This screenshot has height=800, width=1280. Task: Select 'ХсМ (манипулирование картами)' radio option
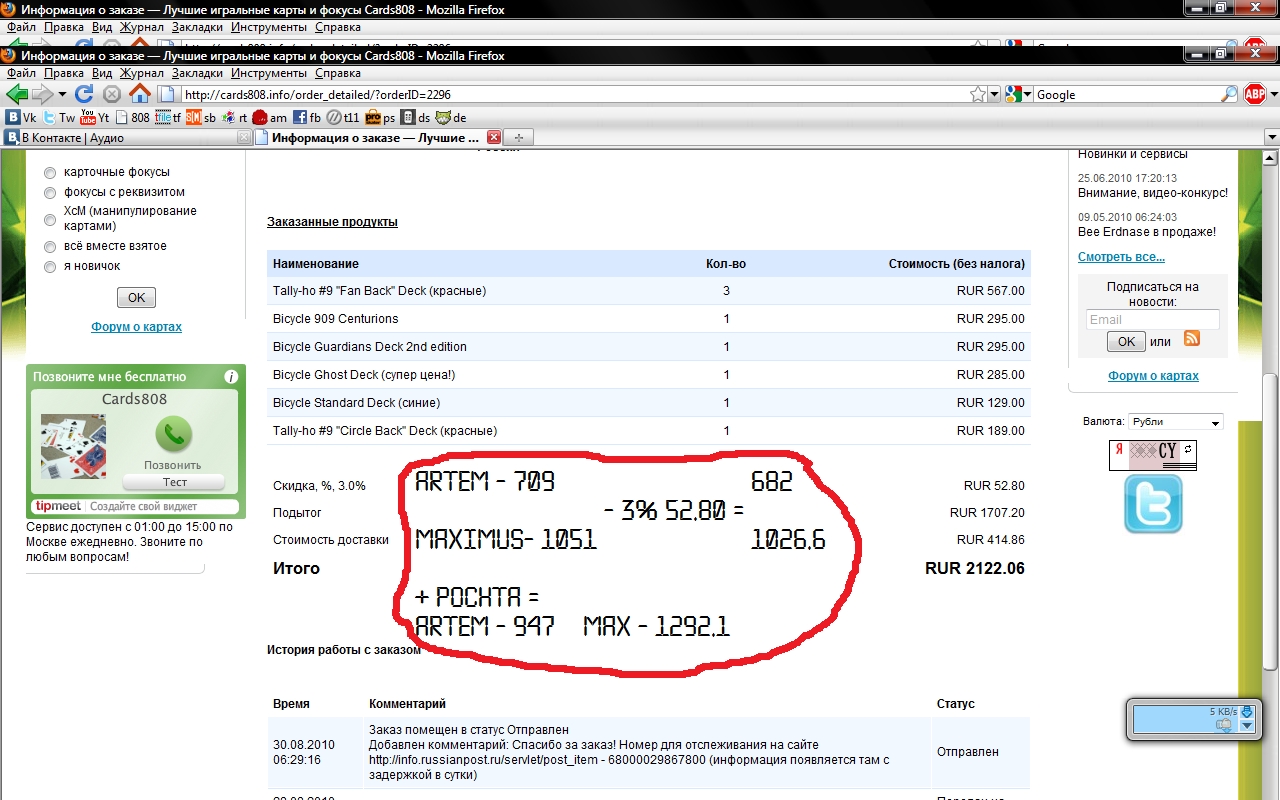click(50, 219)
